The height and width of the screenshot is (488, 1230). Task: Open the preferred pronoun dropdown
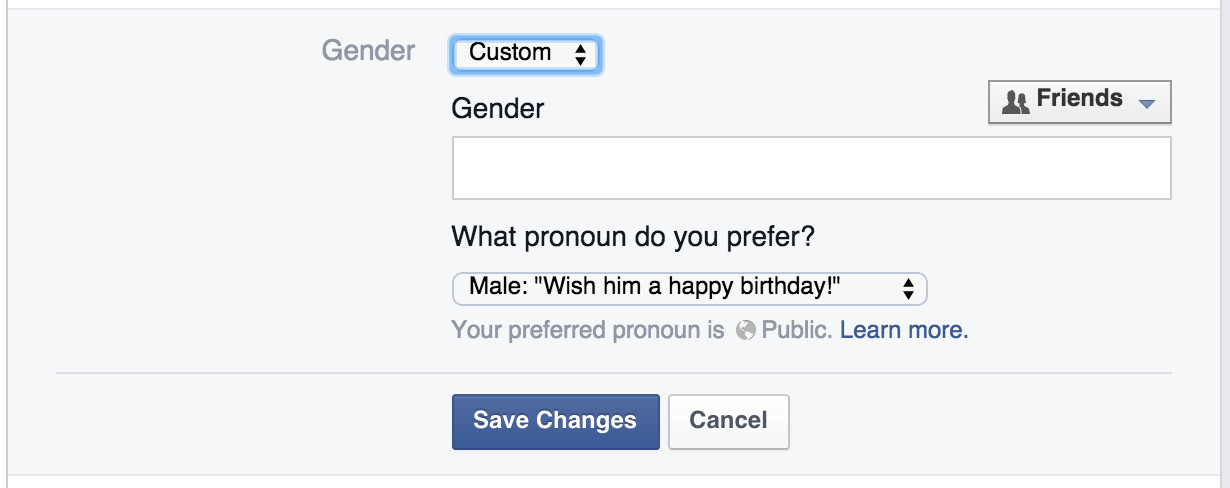[690, 289]
